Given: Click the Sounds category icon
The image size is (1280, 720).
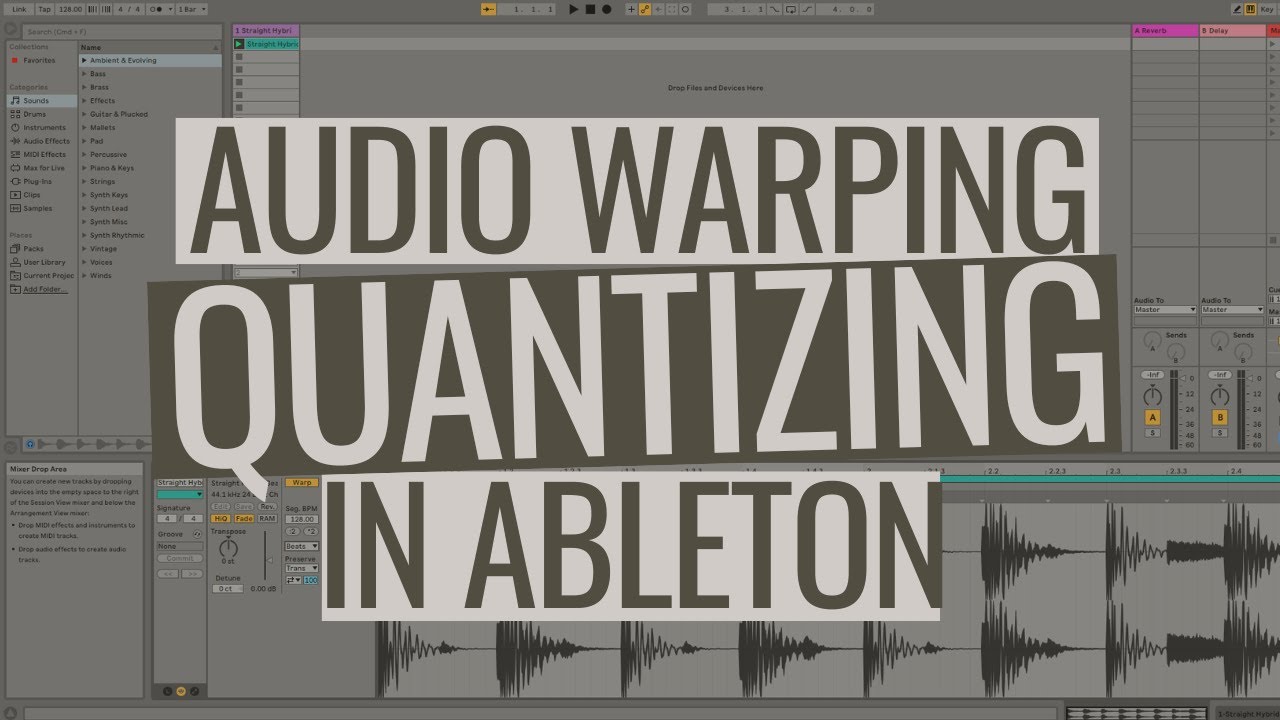Looking at the screenshot, I should point(15,101).
